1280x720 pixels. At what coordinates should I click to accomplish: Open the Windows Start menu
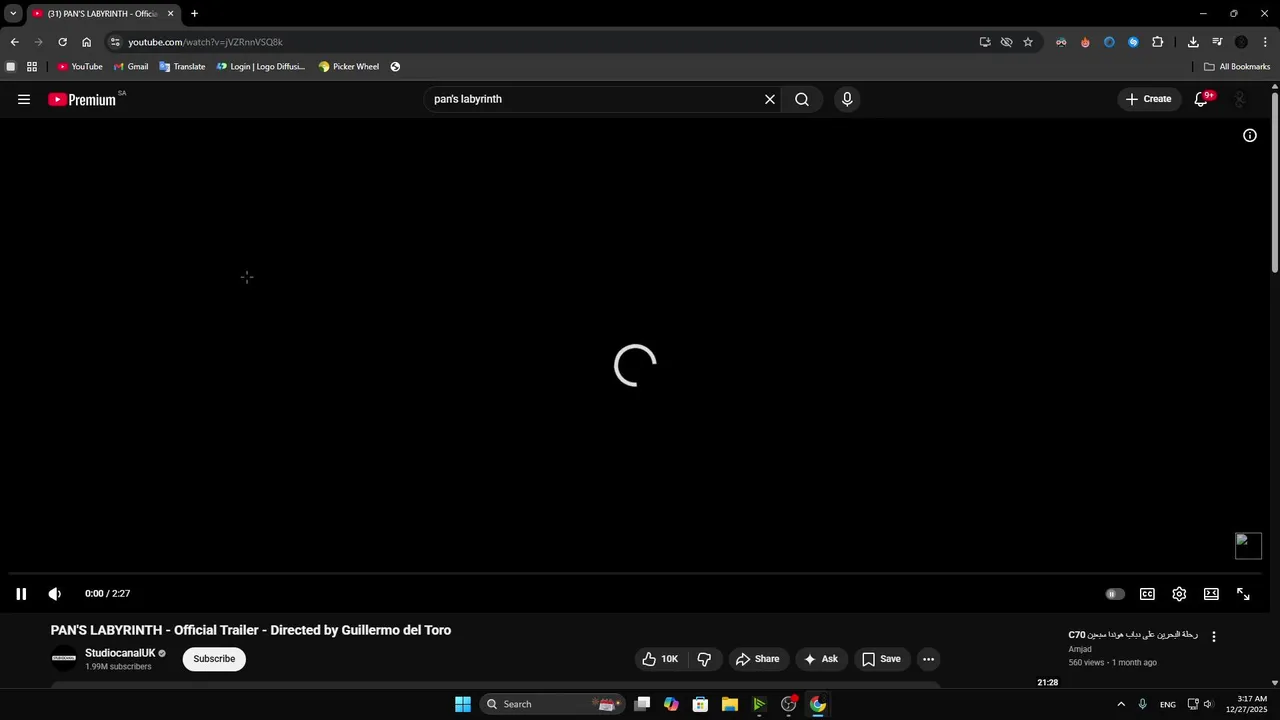(463, 704)
